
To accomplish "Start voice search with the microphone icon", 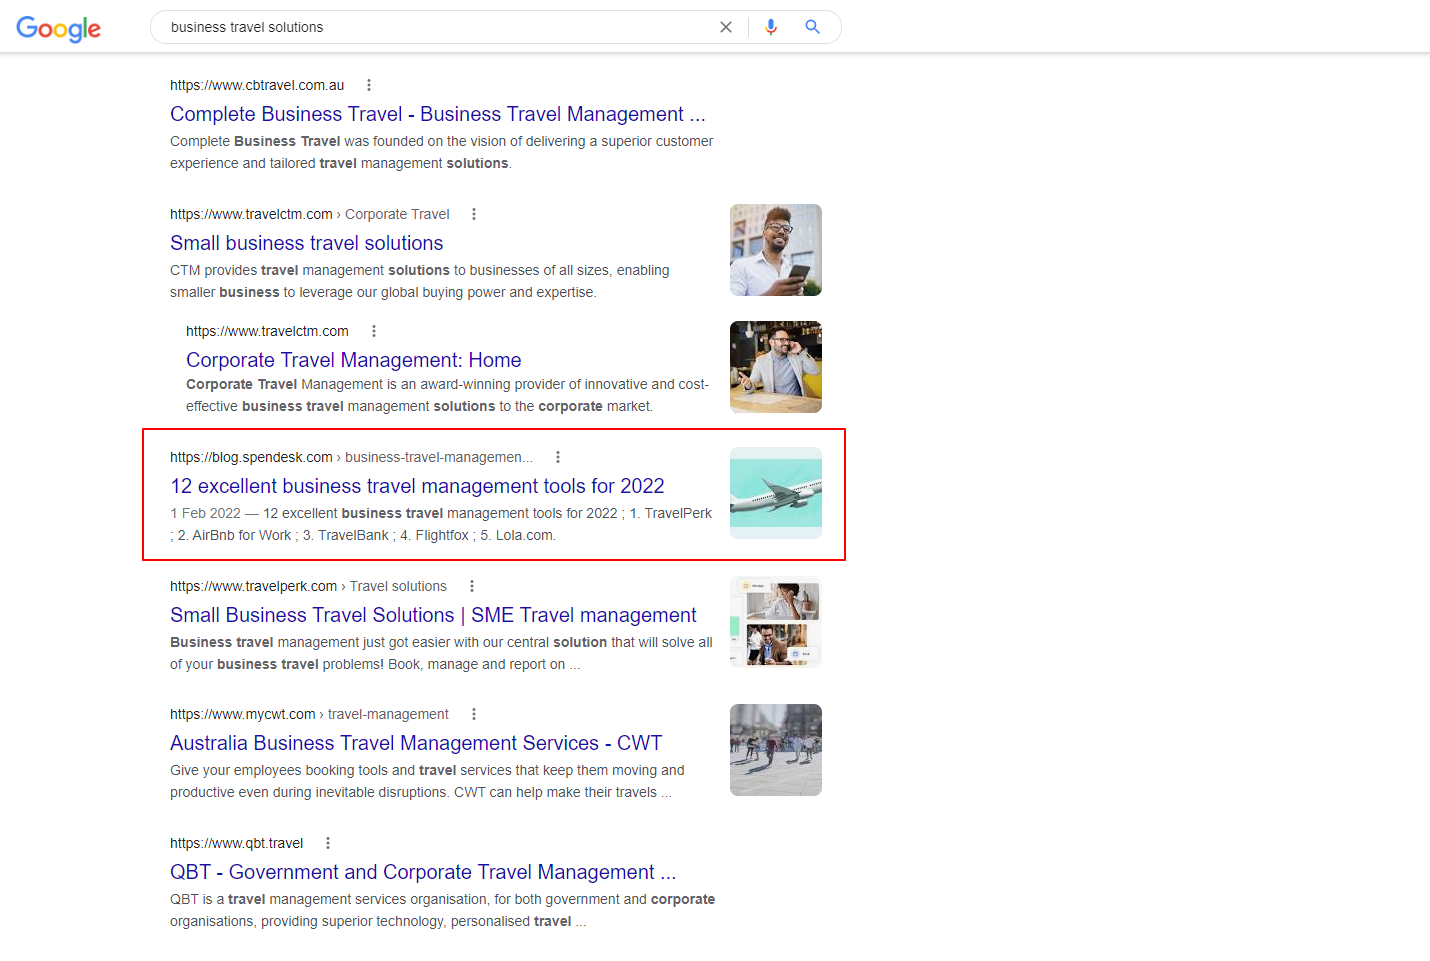I will click(771, 27).
